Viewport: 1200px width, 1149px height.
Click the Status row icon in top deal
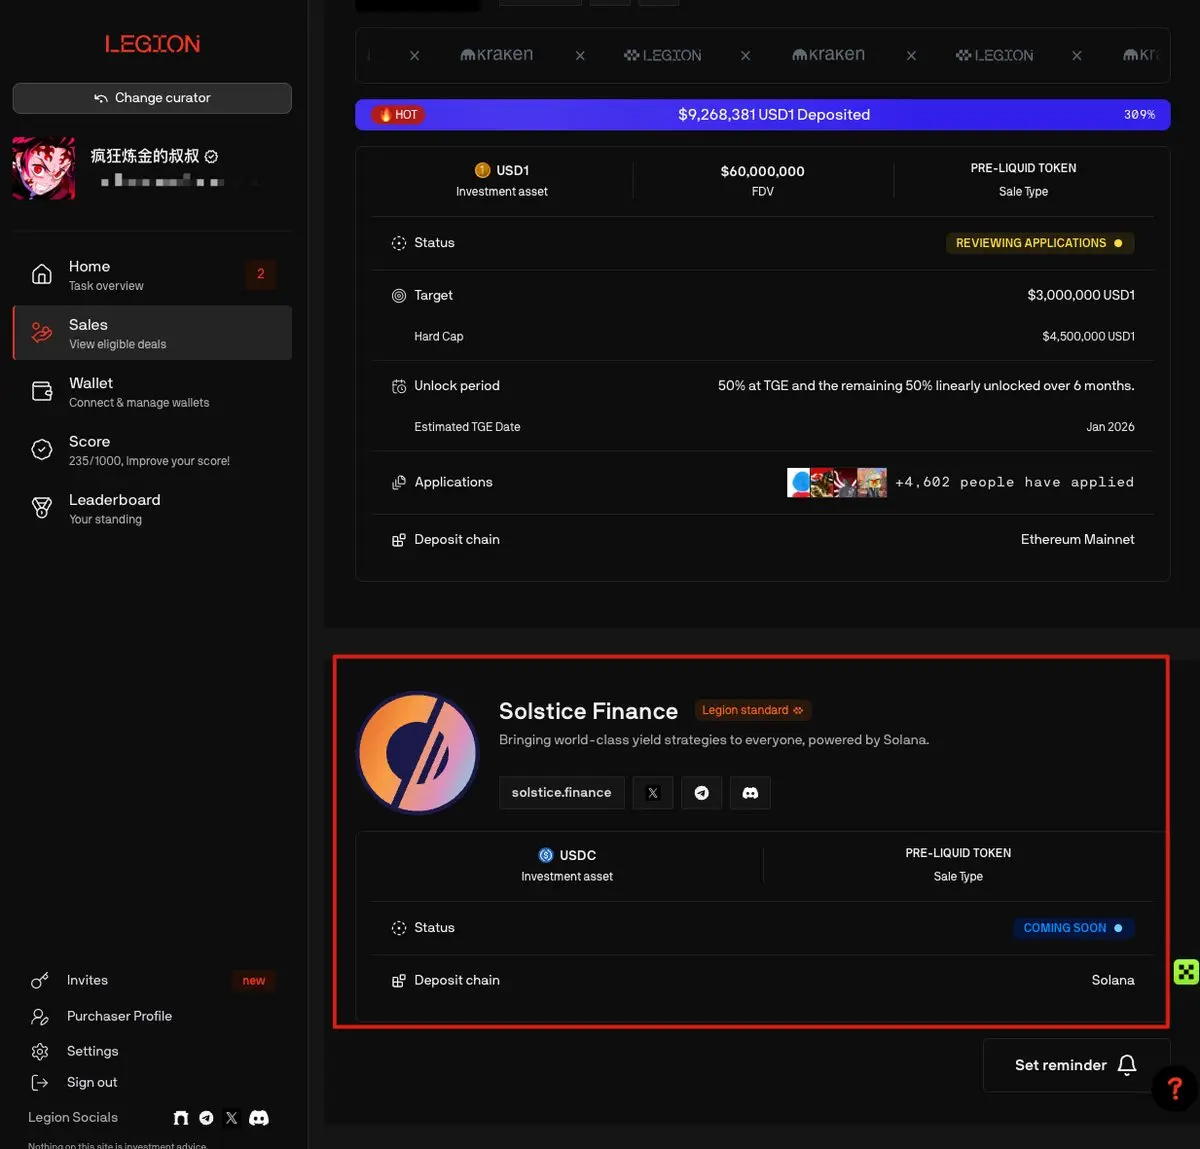tap(399, 243)
